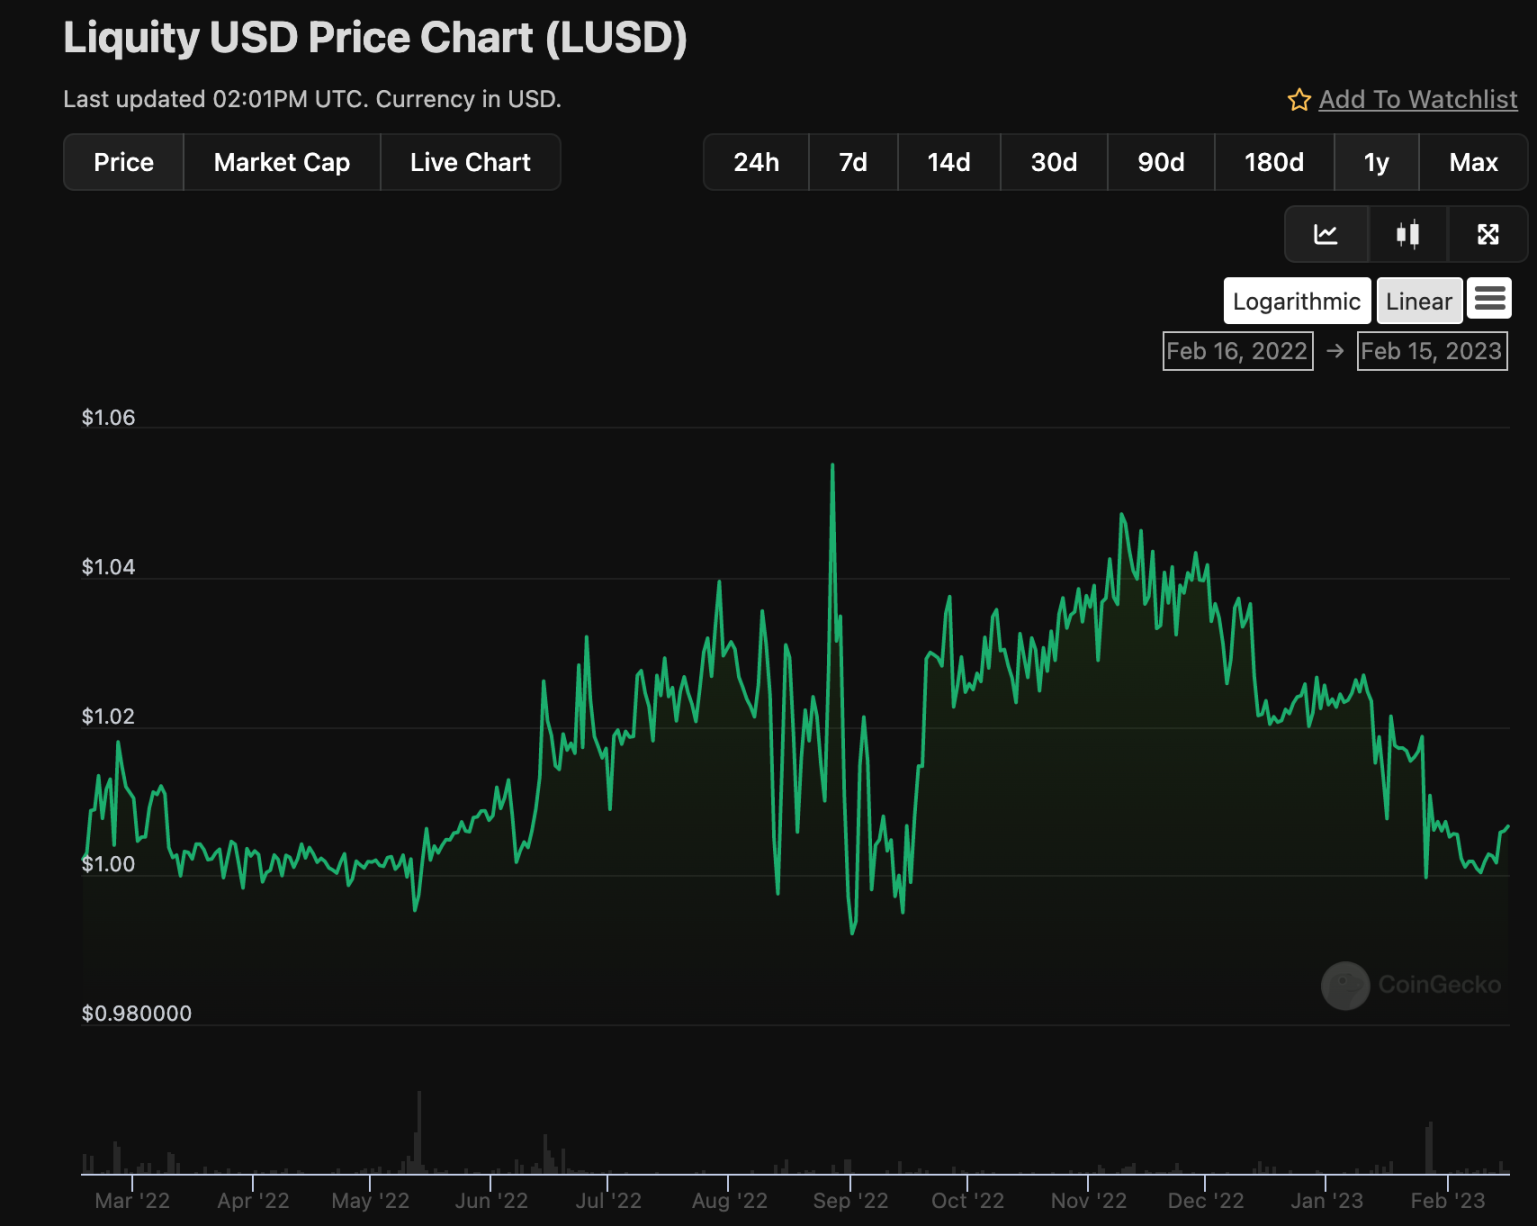
Task: Click the Jun '22 axis label
Action: [491, 1200]
